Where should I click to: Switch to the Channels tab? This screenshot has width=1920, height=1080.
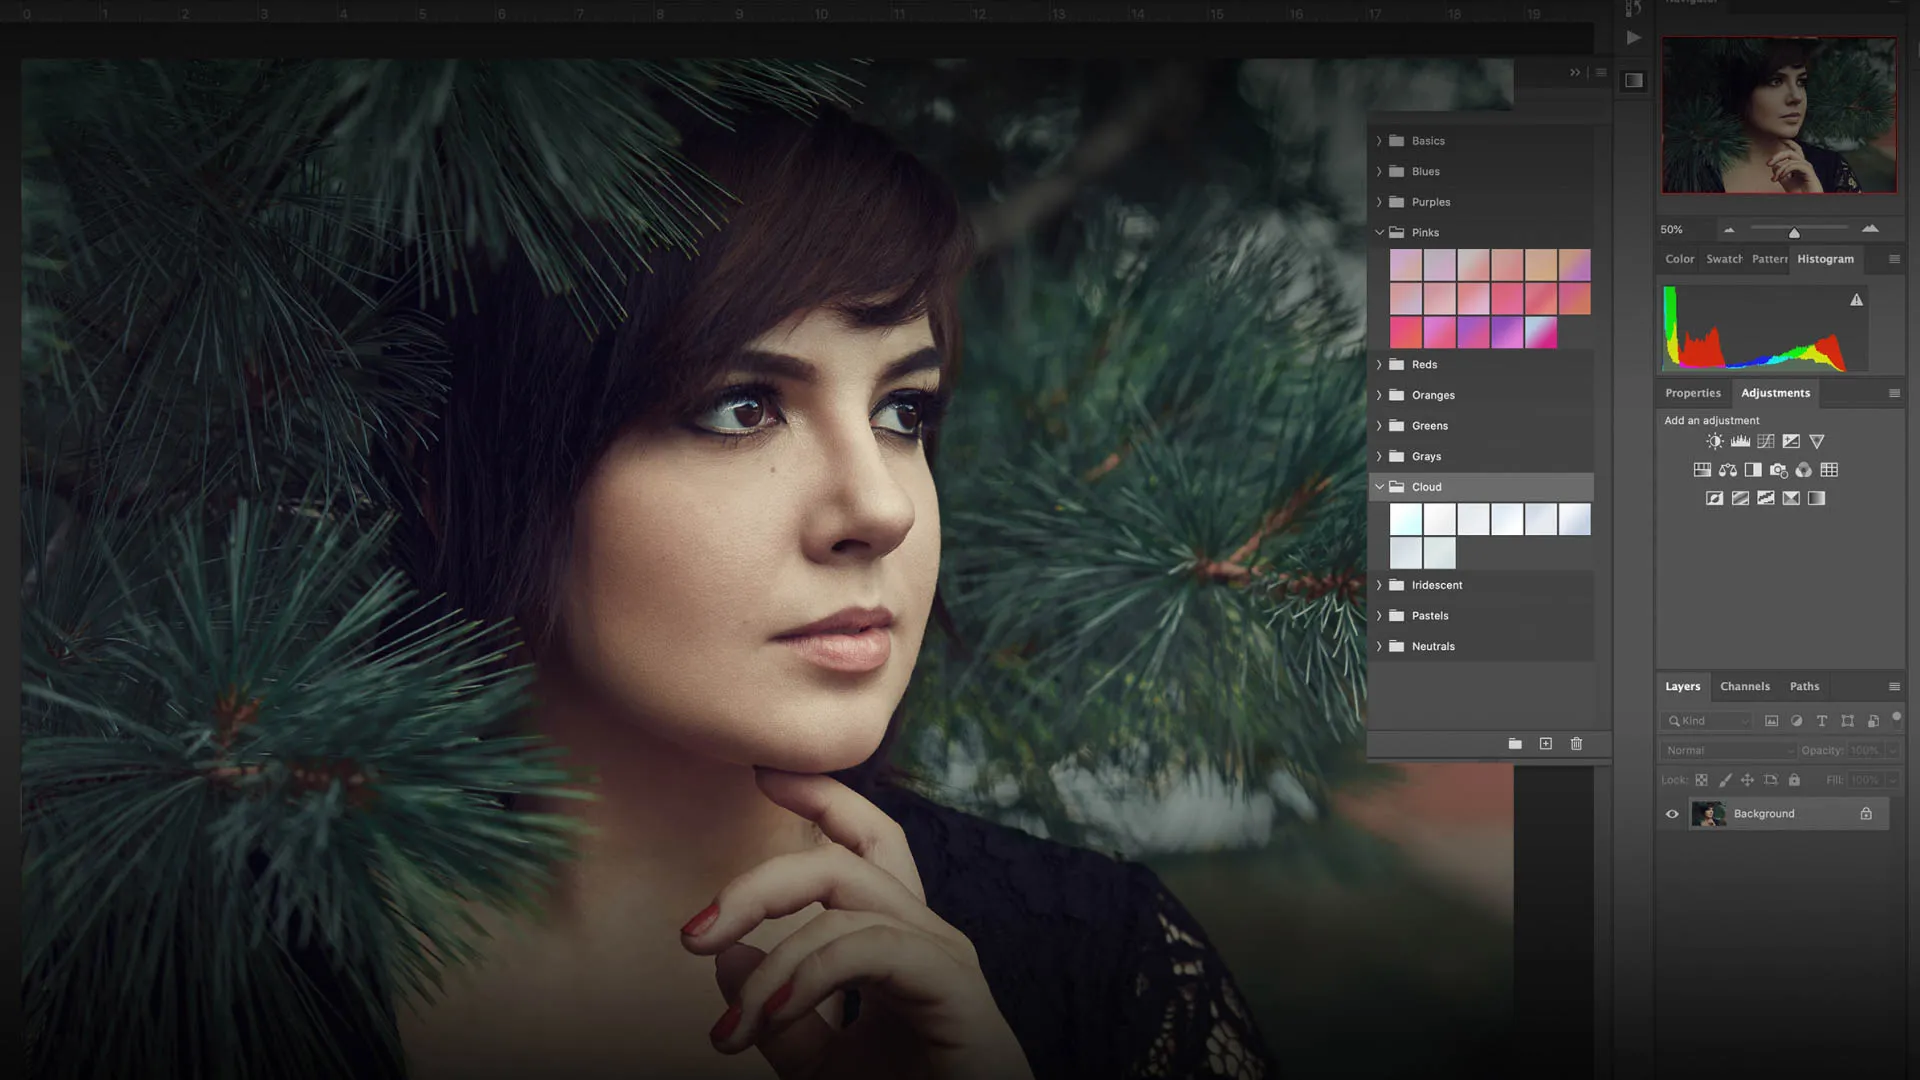coord(1744,687)
